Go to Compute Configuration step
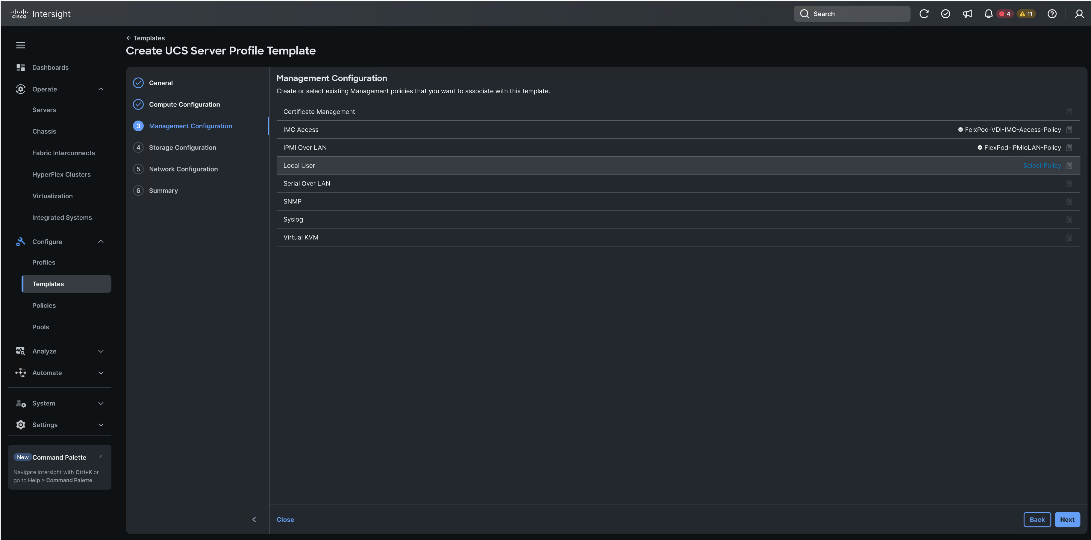 coord(184,104)
